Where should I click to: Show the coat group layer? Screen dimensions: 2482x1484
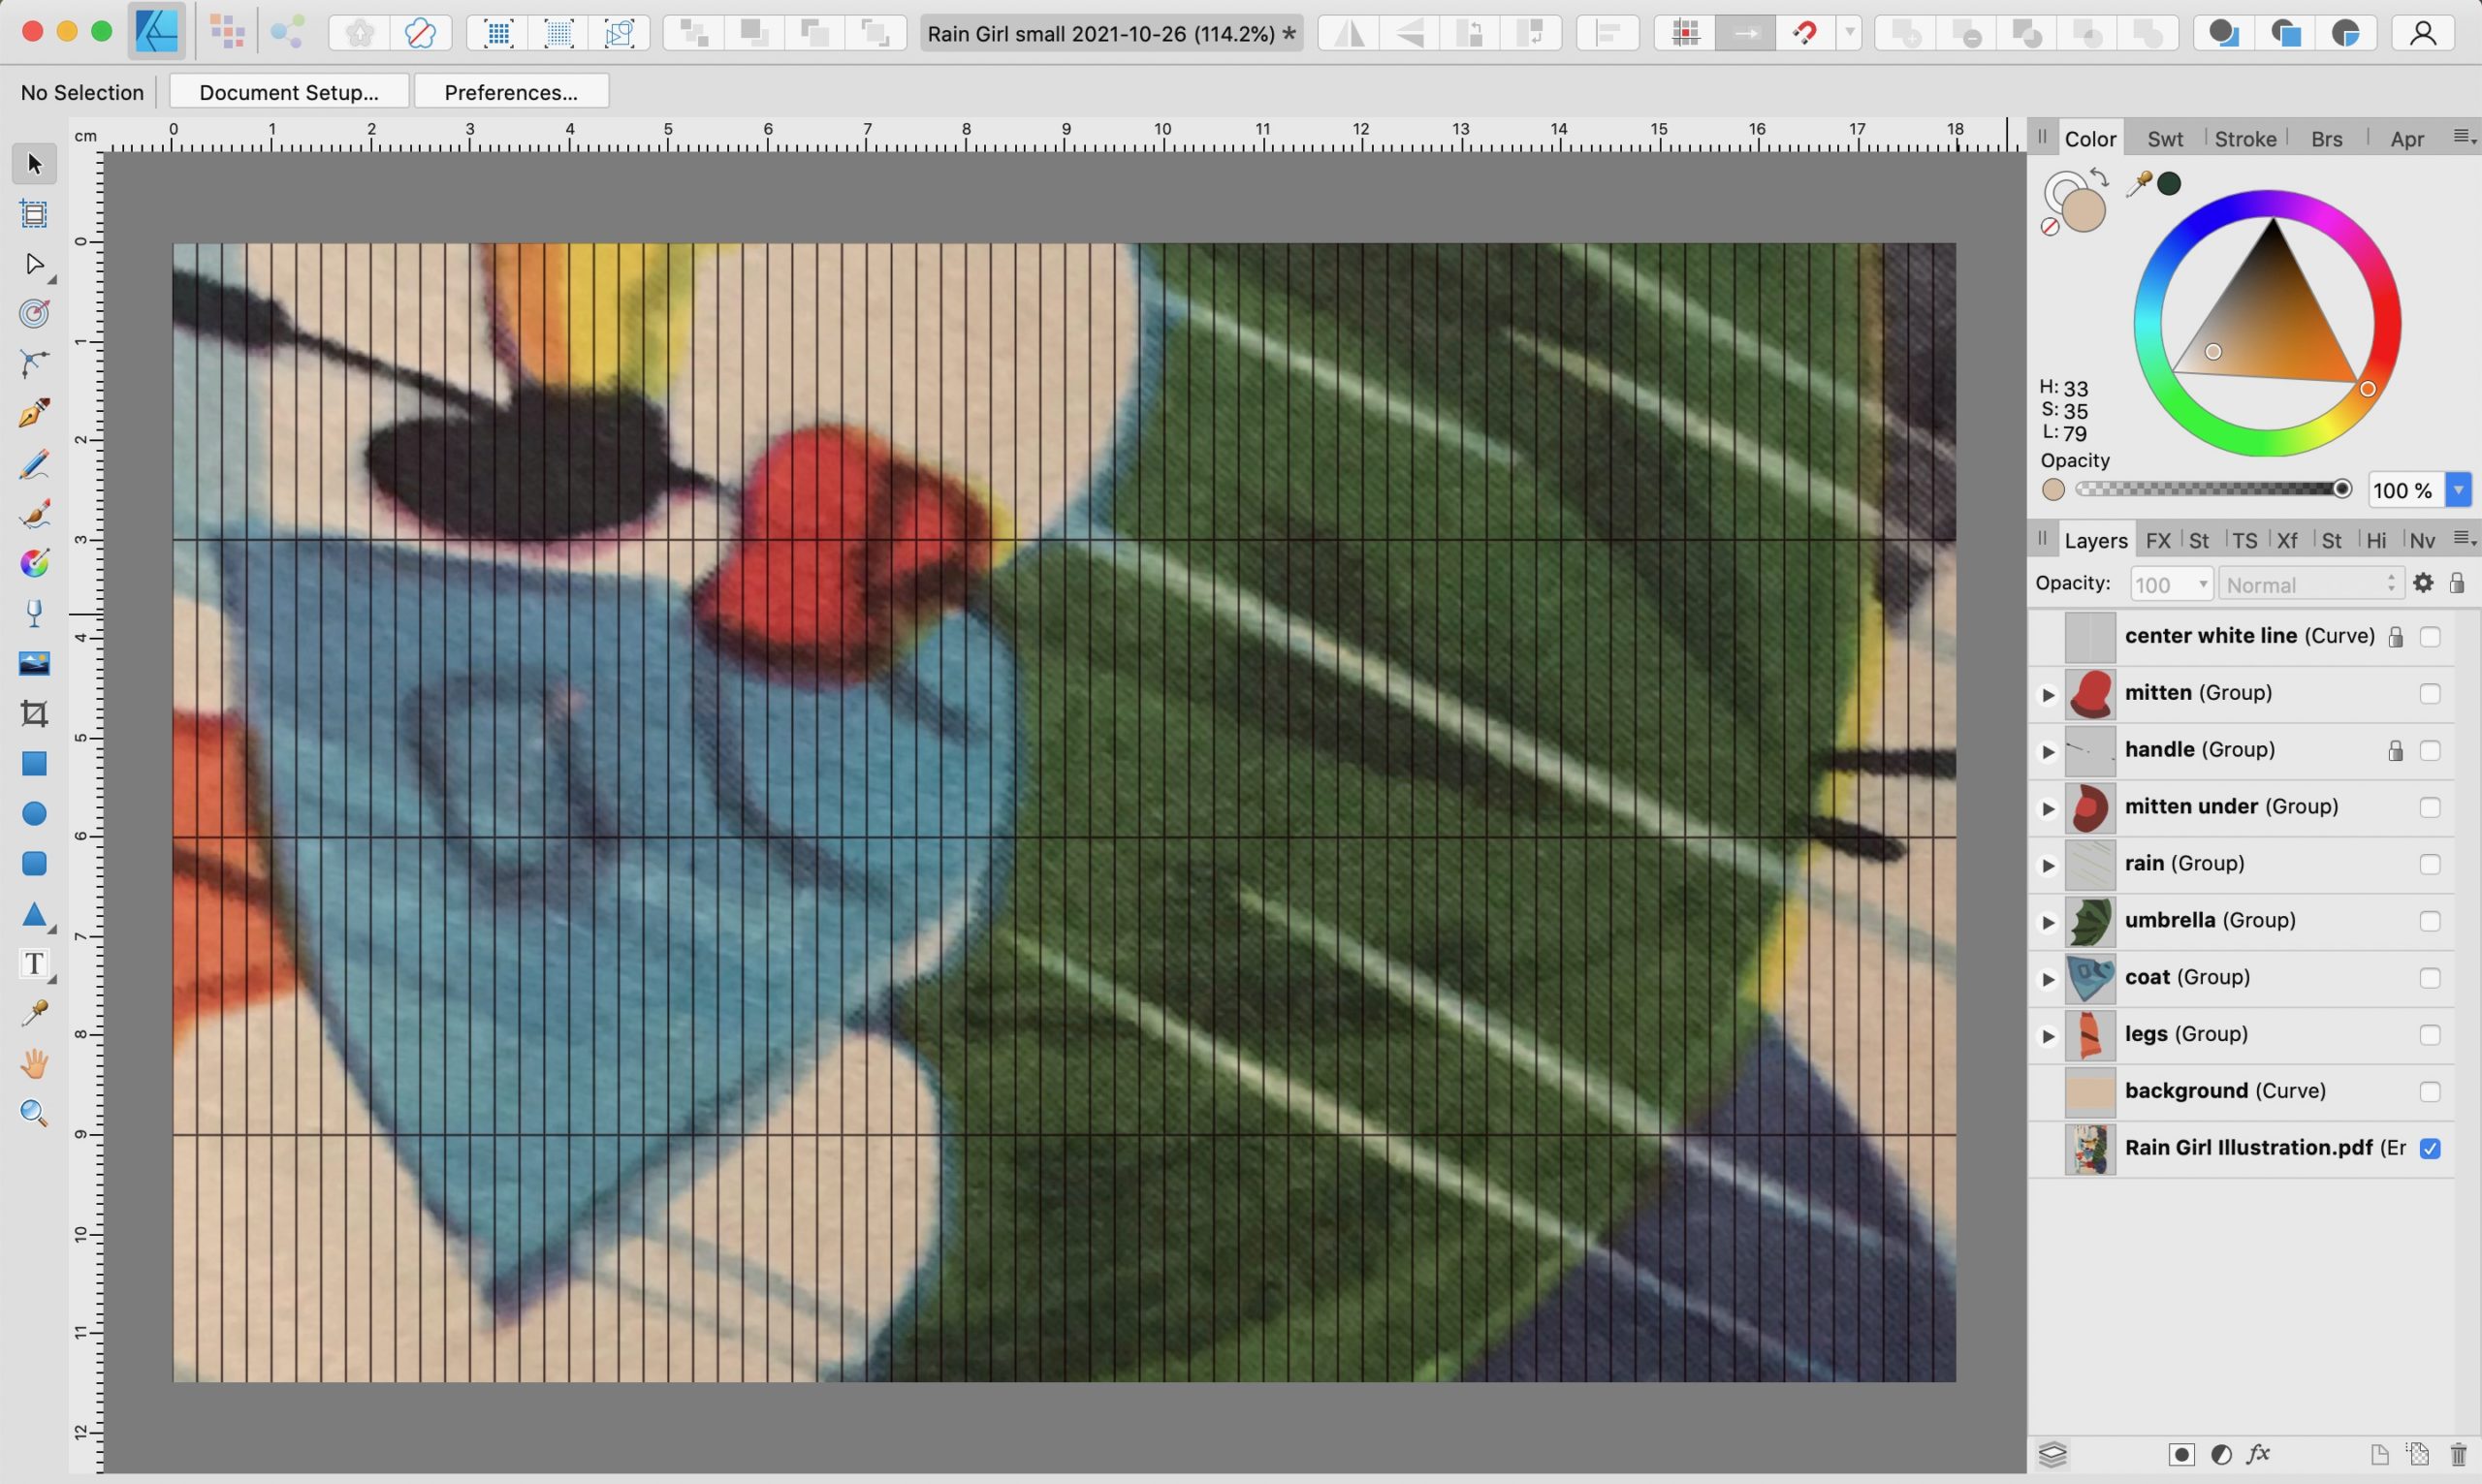[x=2430, y=978]
